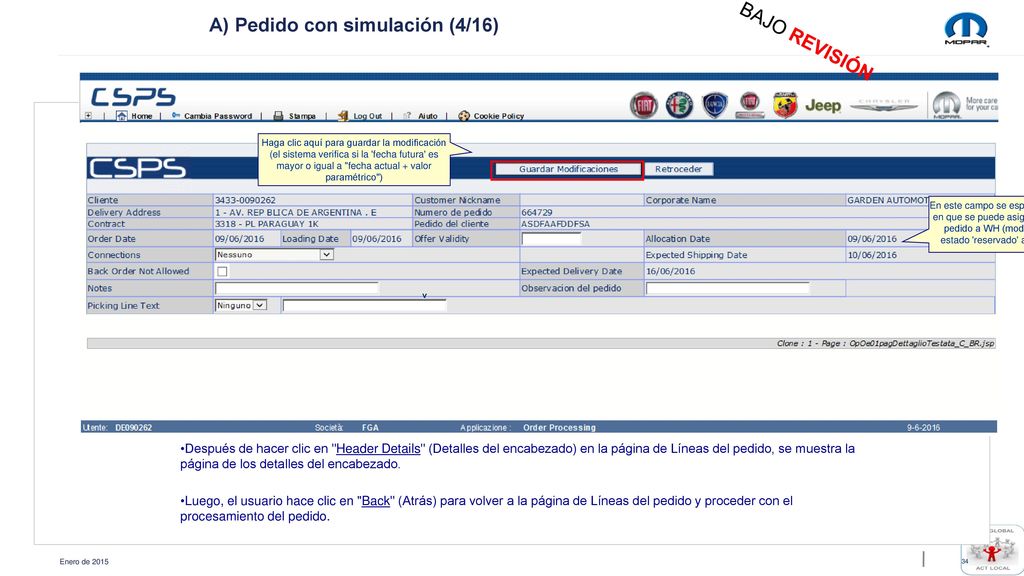Click the Aiuto help icon
This screenshot has height=576, width=1024.
[x=408, y=116]
